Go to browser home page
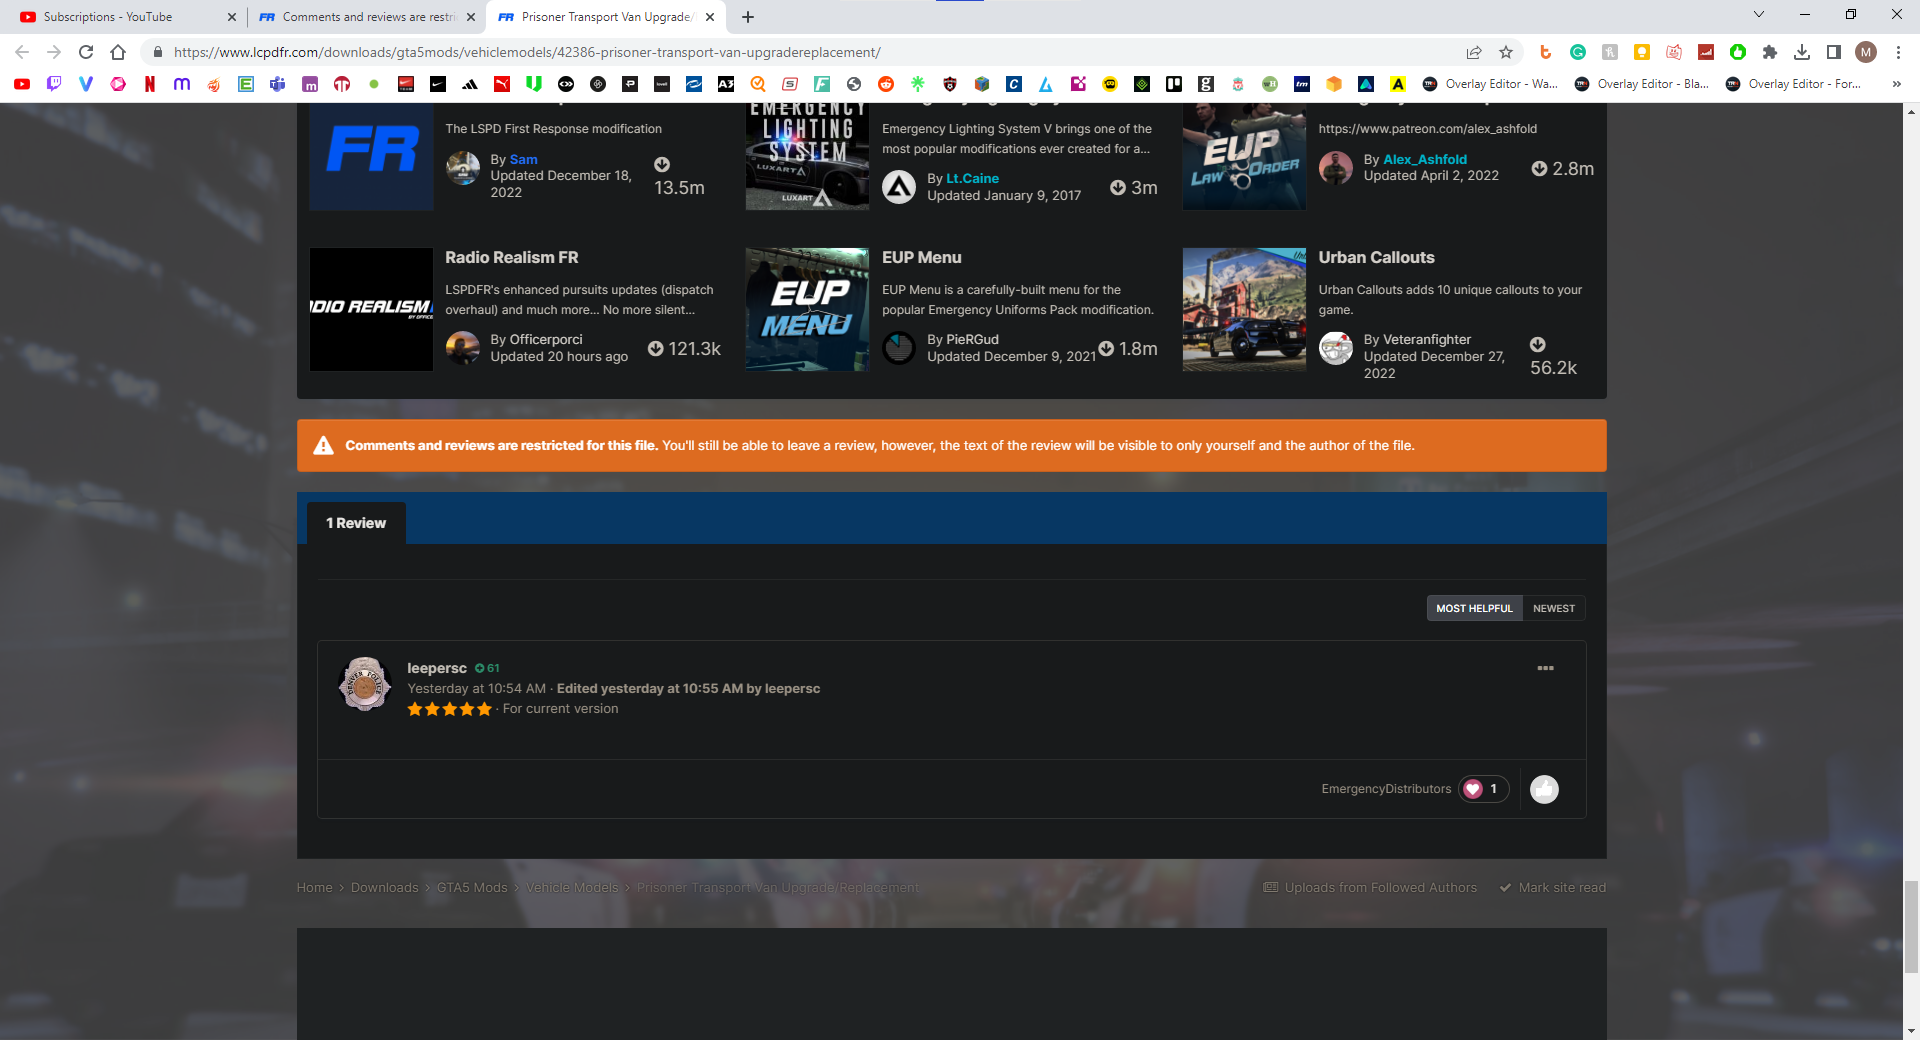This screenshot has width=1920, height=1040. point(118,52)
